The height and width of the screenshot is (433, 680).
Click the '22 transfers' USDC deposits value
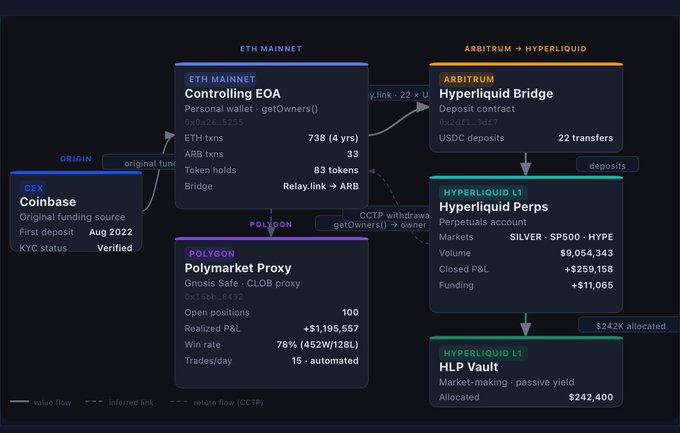[x=585, y=138]
